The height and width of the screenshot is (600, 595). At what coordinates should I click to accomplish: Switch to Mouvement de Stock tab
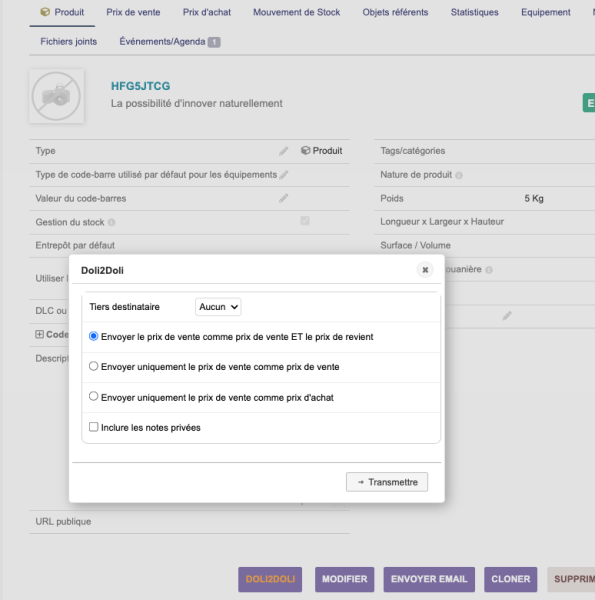click(297, 12)
